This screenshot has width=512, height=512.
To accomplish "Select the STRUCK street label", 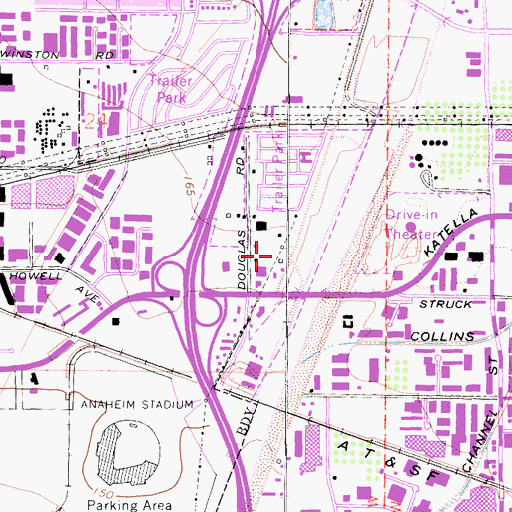I will 445,304.
